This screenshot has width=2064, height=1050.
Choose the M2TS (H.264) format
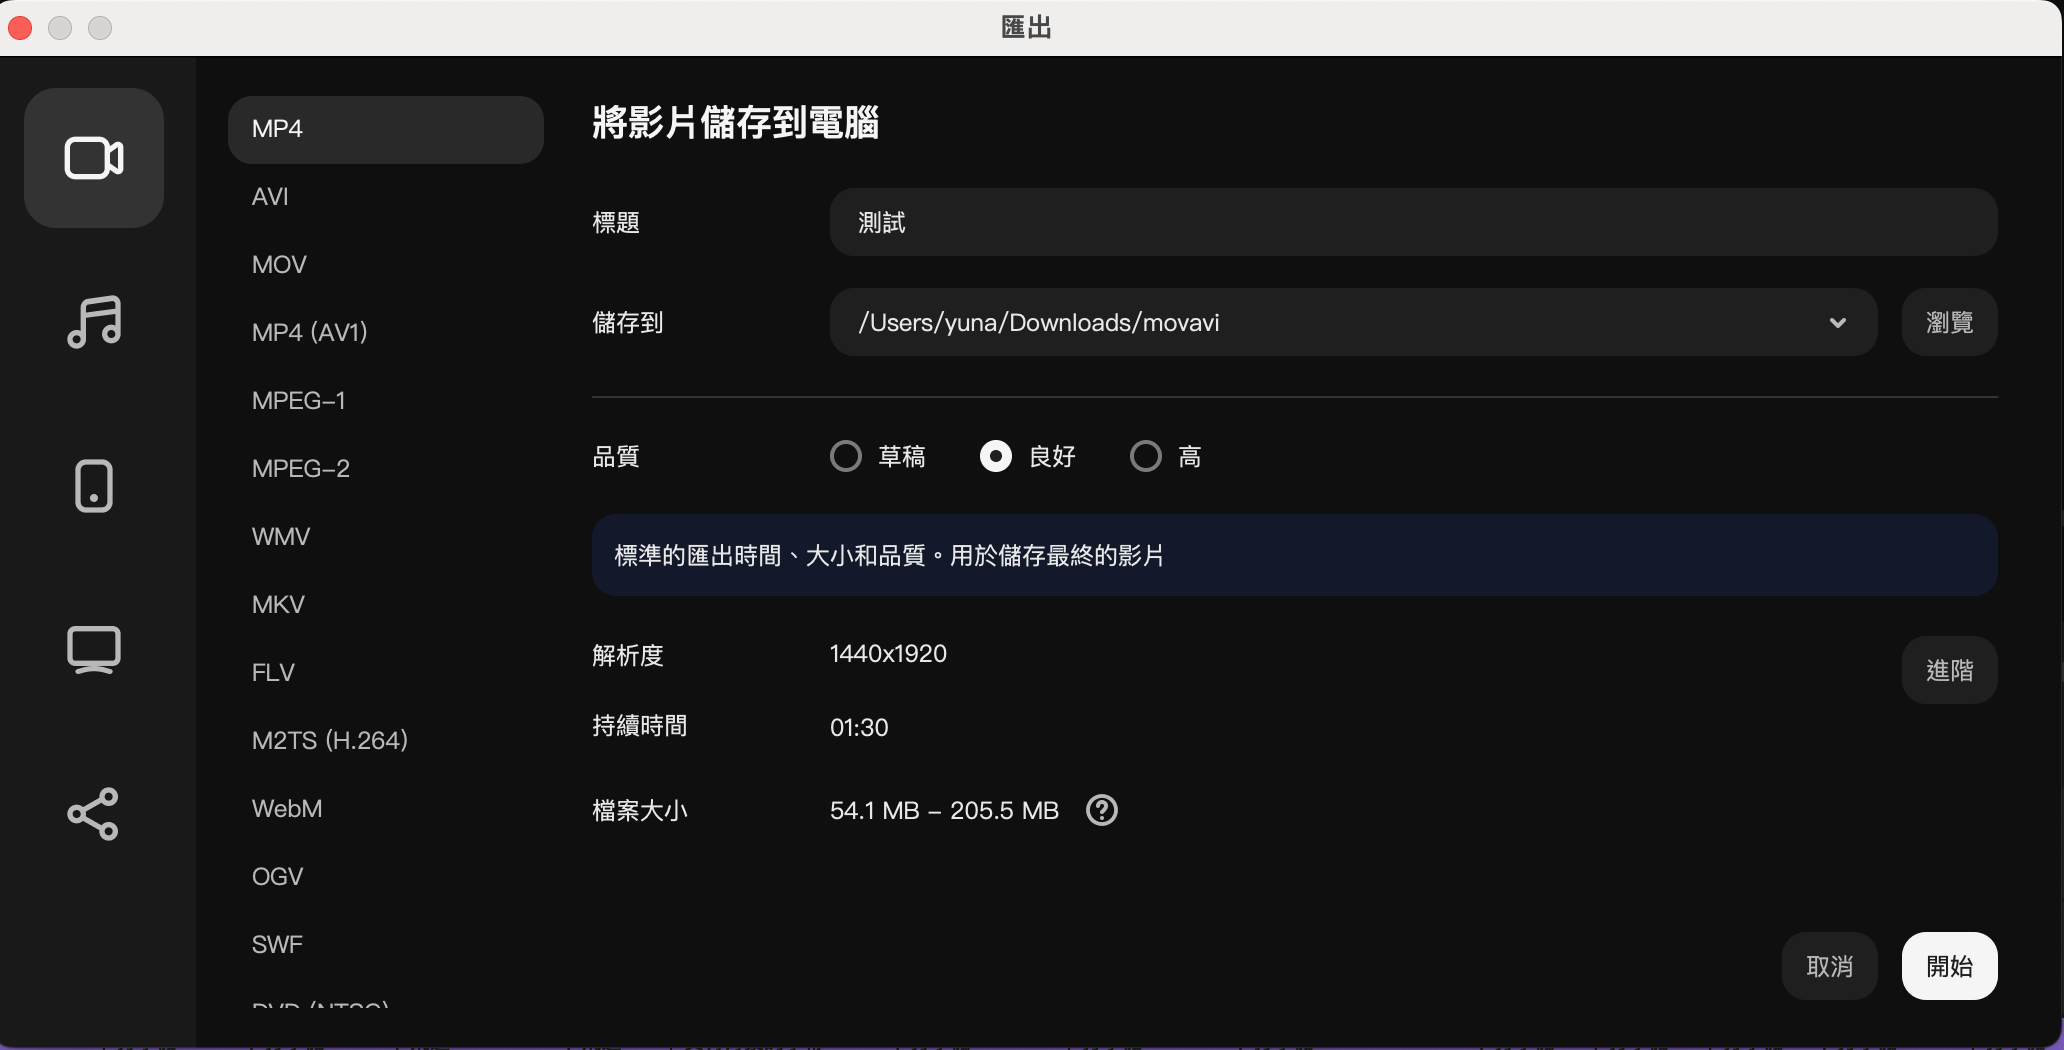386,741
